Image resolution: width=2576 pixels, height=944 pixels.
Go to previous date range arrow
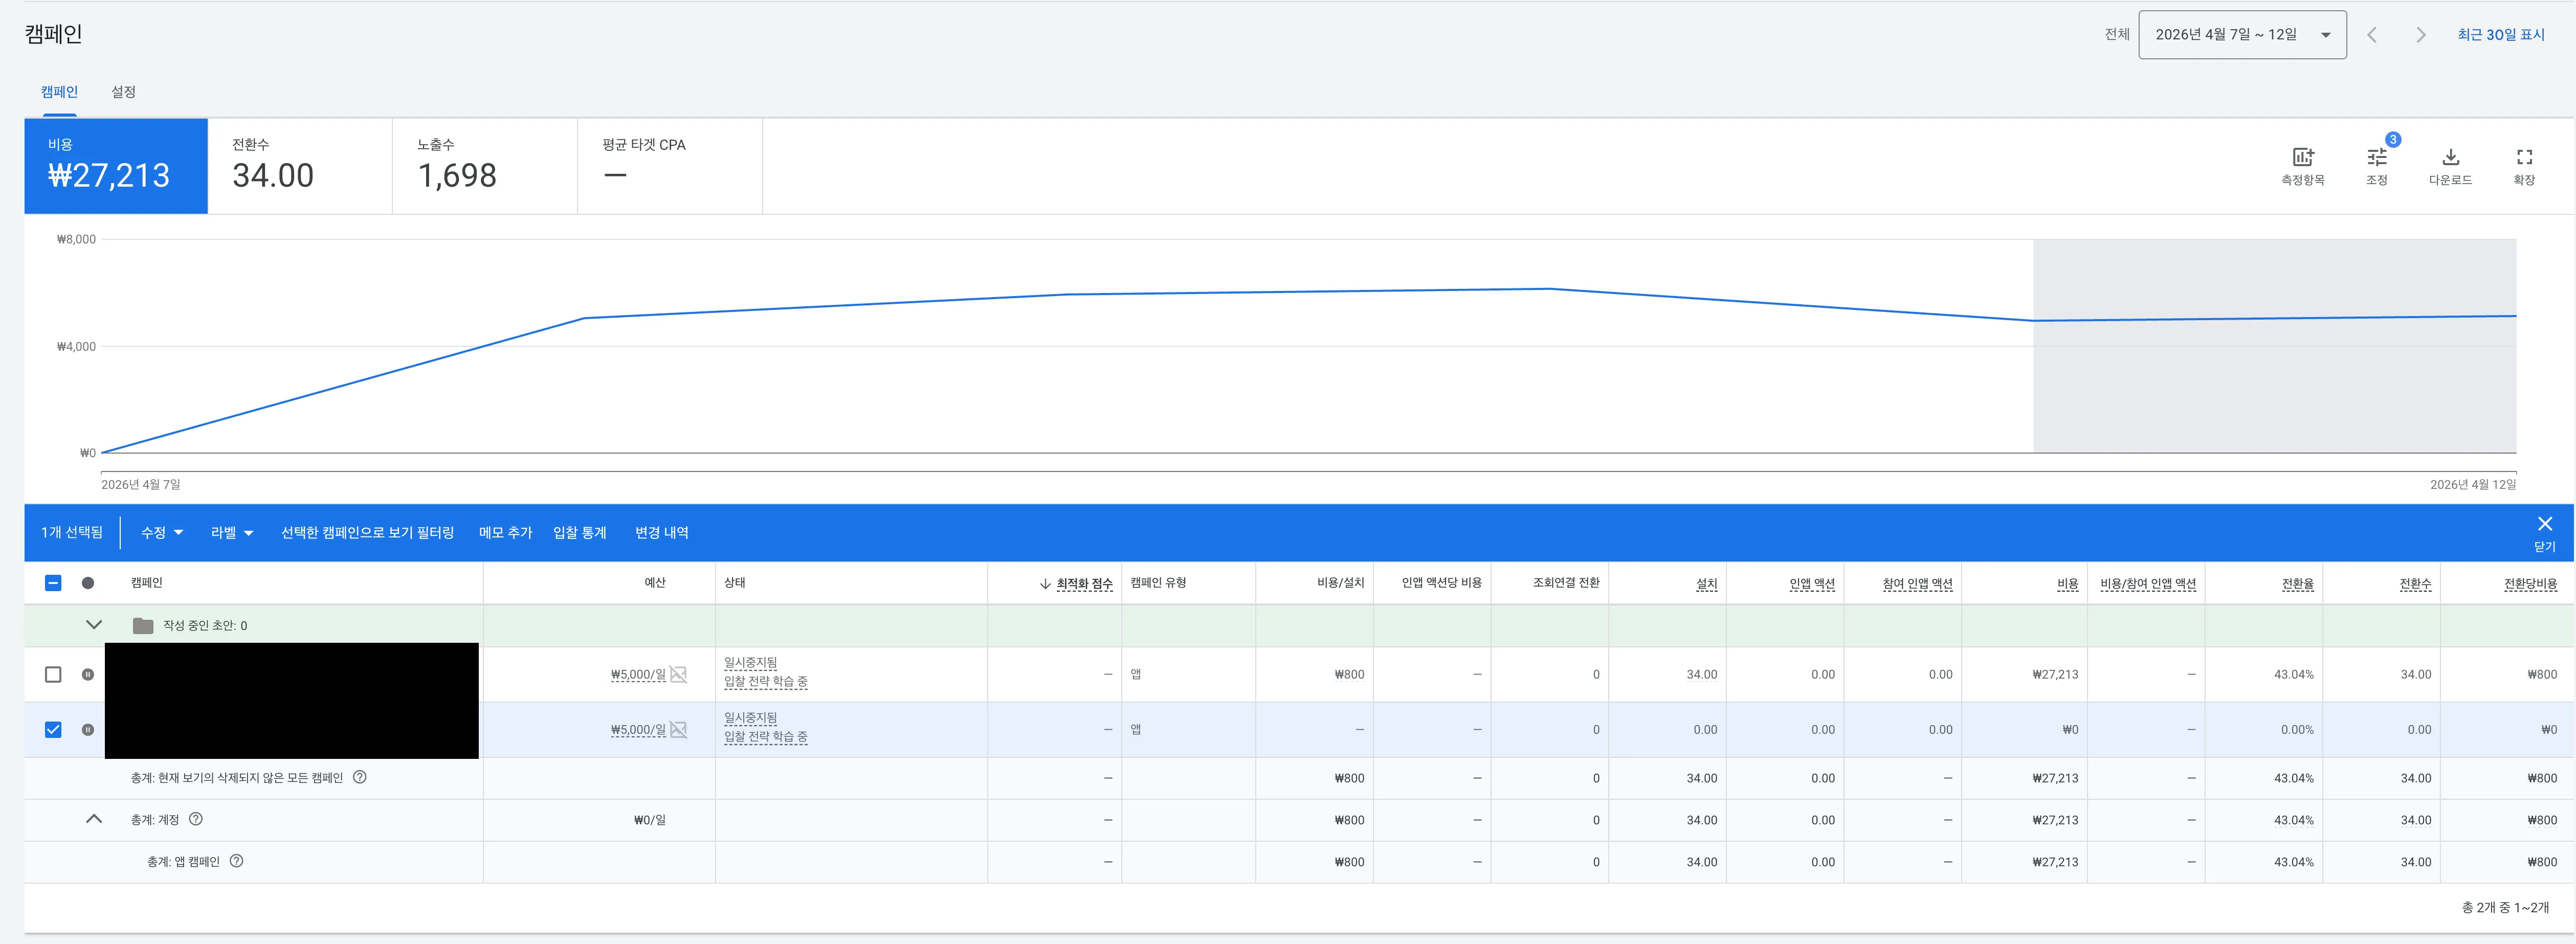pyautogui.click(x=2371, y=35)
